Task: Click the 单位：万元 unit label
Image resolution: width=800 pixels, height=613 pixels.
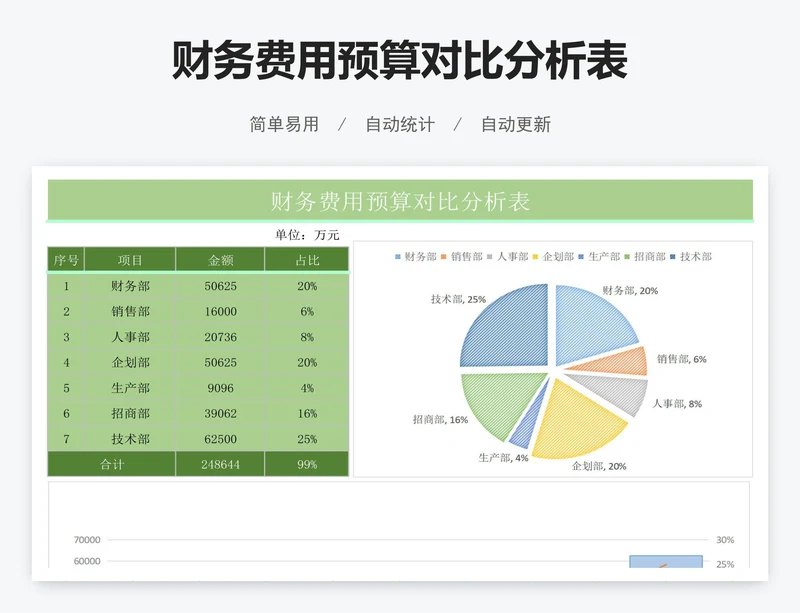Action: pyautogui.click(x=307, y=235)
